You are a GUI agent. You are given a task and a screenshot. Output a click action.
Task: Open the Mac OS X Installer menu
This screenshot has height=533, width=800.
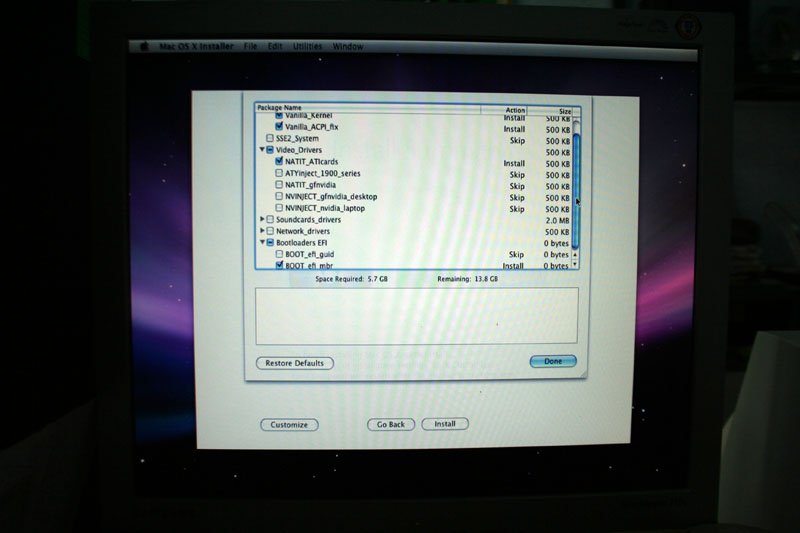coord(196,46)
